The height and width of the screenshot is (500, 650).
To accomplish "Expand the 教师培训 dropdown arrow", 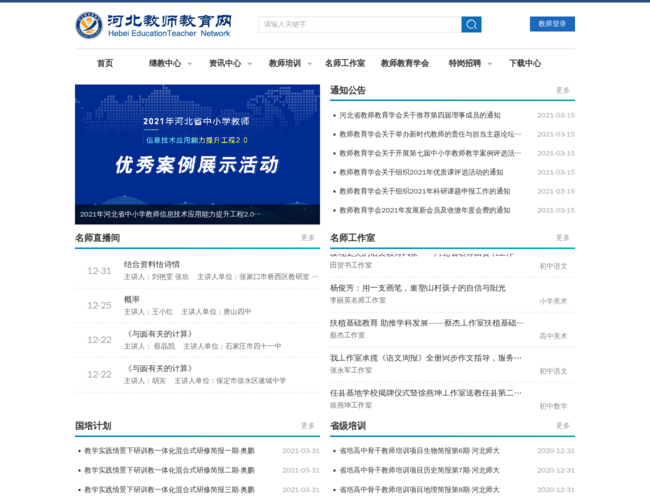I will pyautogui.click(x=310, y=64).
